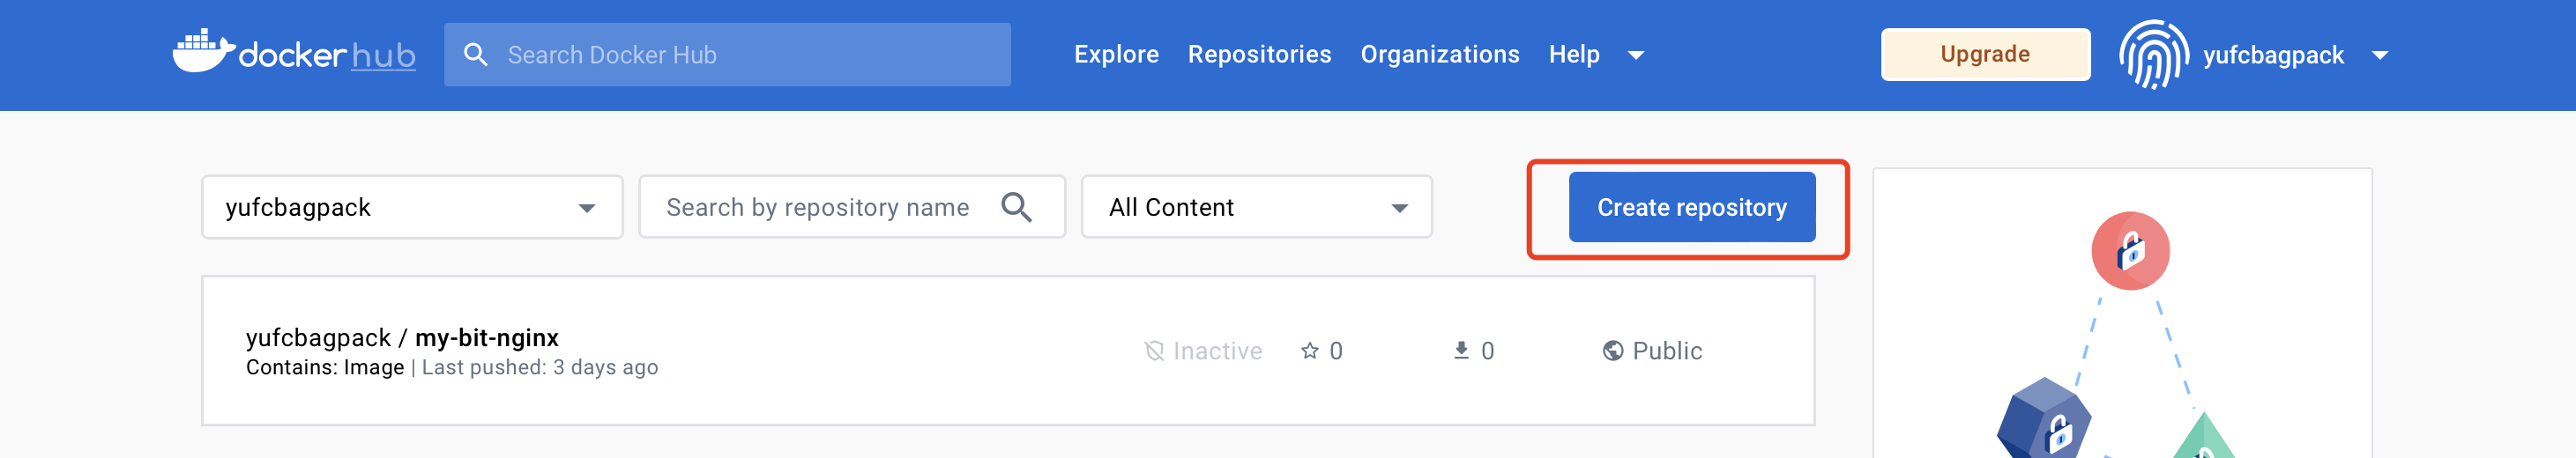Click the Inactive status icon
The image size is (2576, 458).
(x=1154, y=351)
